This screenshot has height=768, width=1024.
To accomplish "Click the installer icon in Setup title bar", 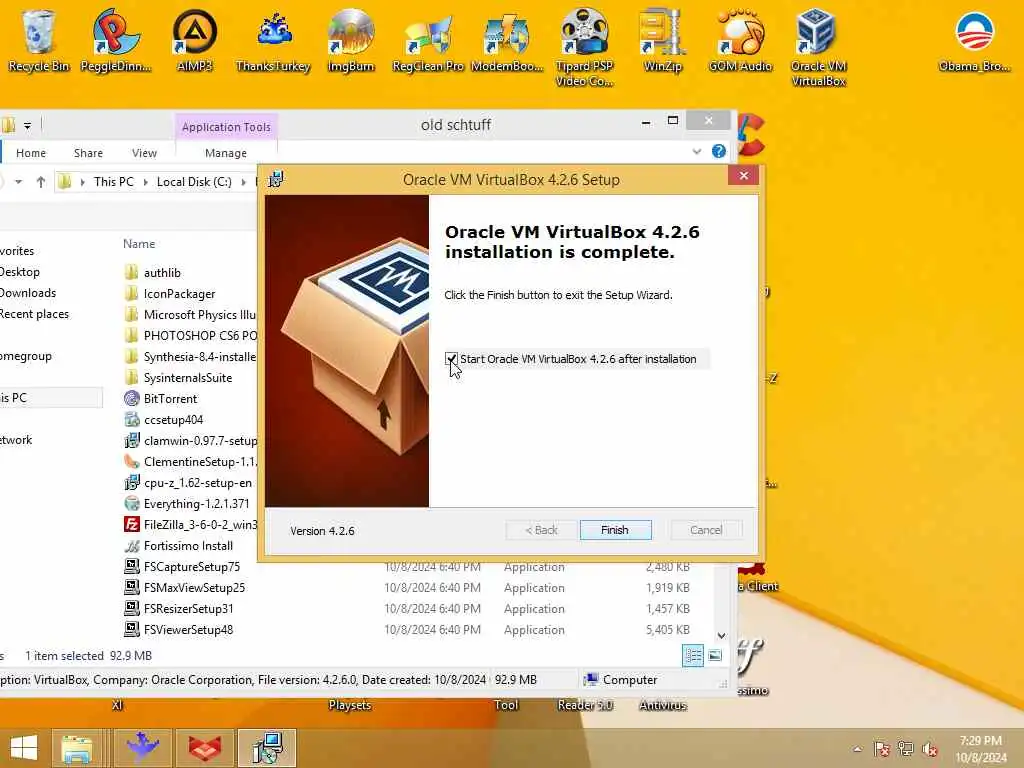I will tap(276, 179).
